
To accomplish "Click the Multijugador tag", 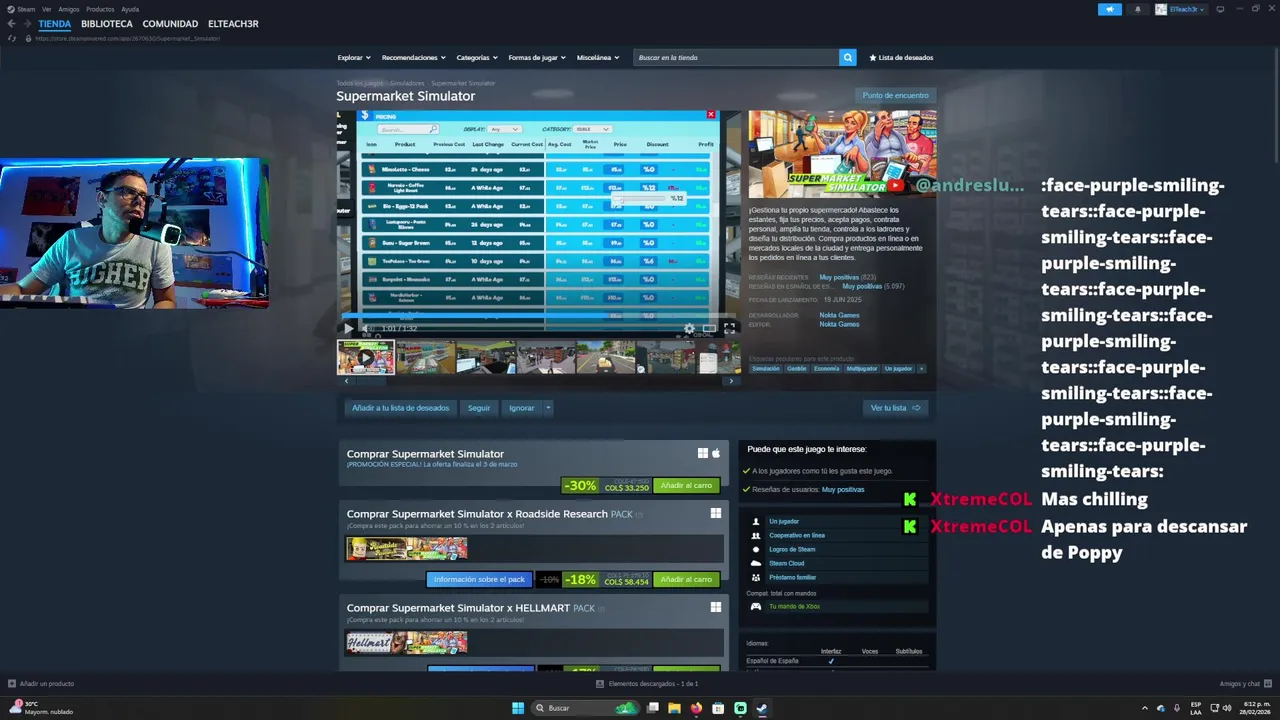I will (862, 368).
